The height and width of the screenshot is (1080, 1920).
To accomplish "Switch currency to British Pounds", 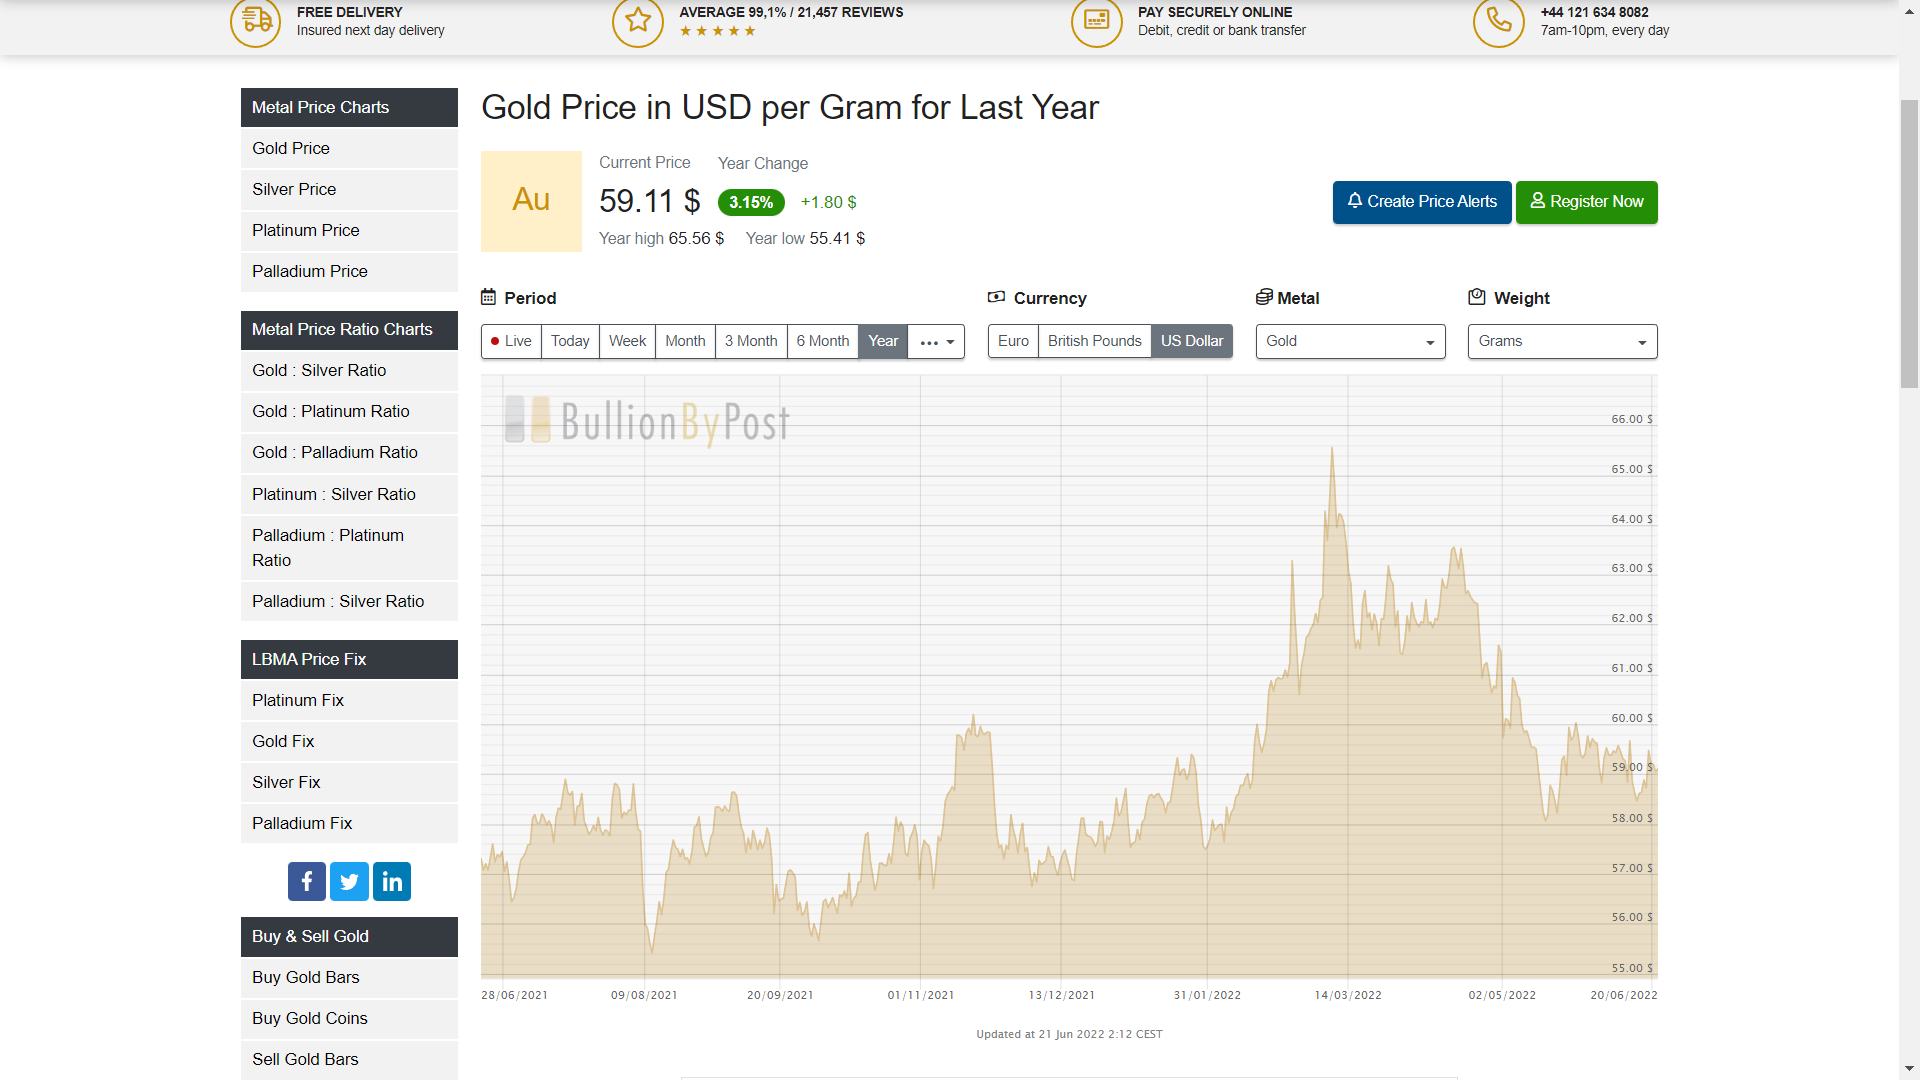I will coord(1094,341).
